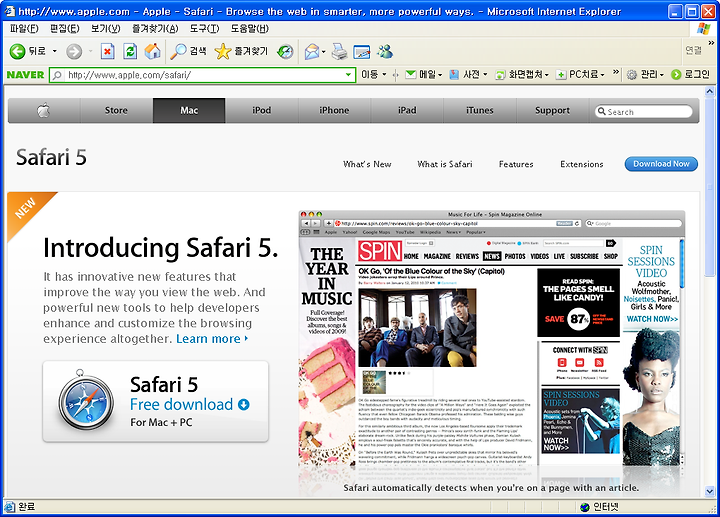
Task: Expand the Naver address box dropdown
Action: tap(349, 74)
